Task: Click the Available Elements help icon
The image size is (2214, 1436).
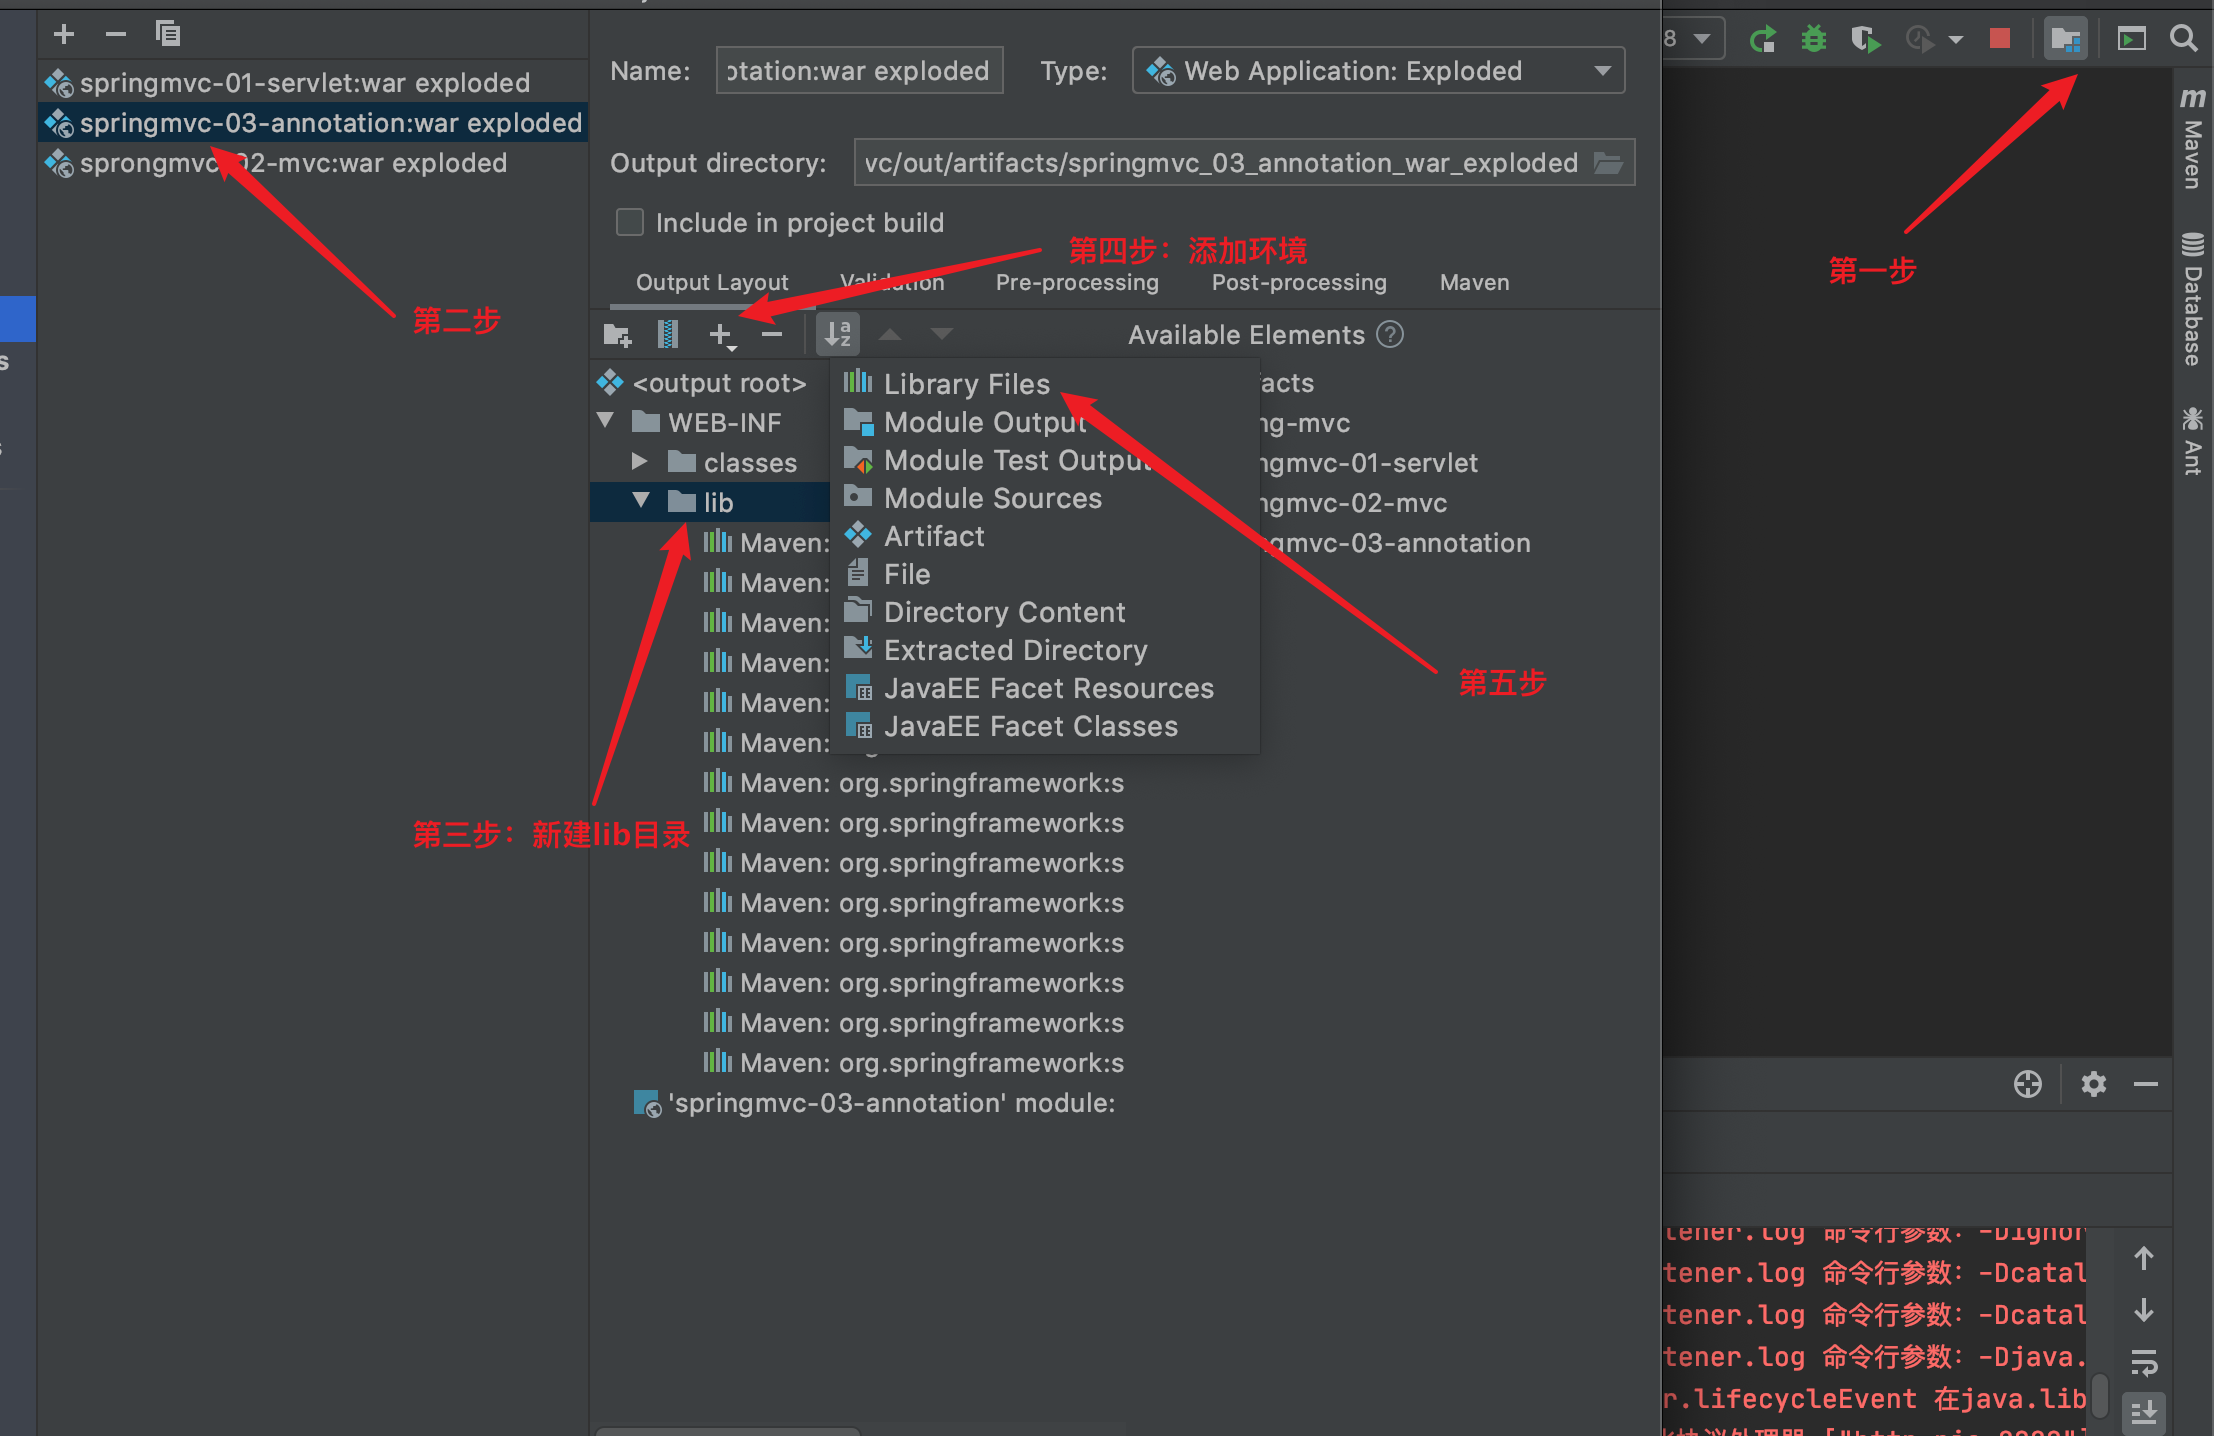Action: [1390, 335]
